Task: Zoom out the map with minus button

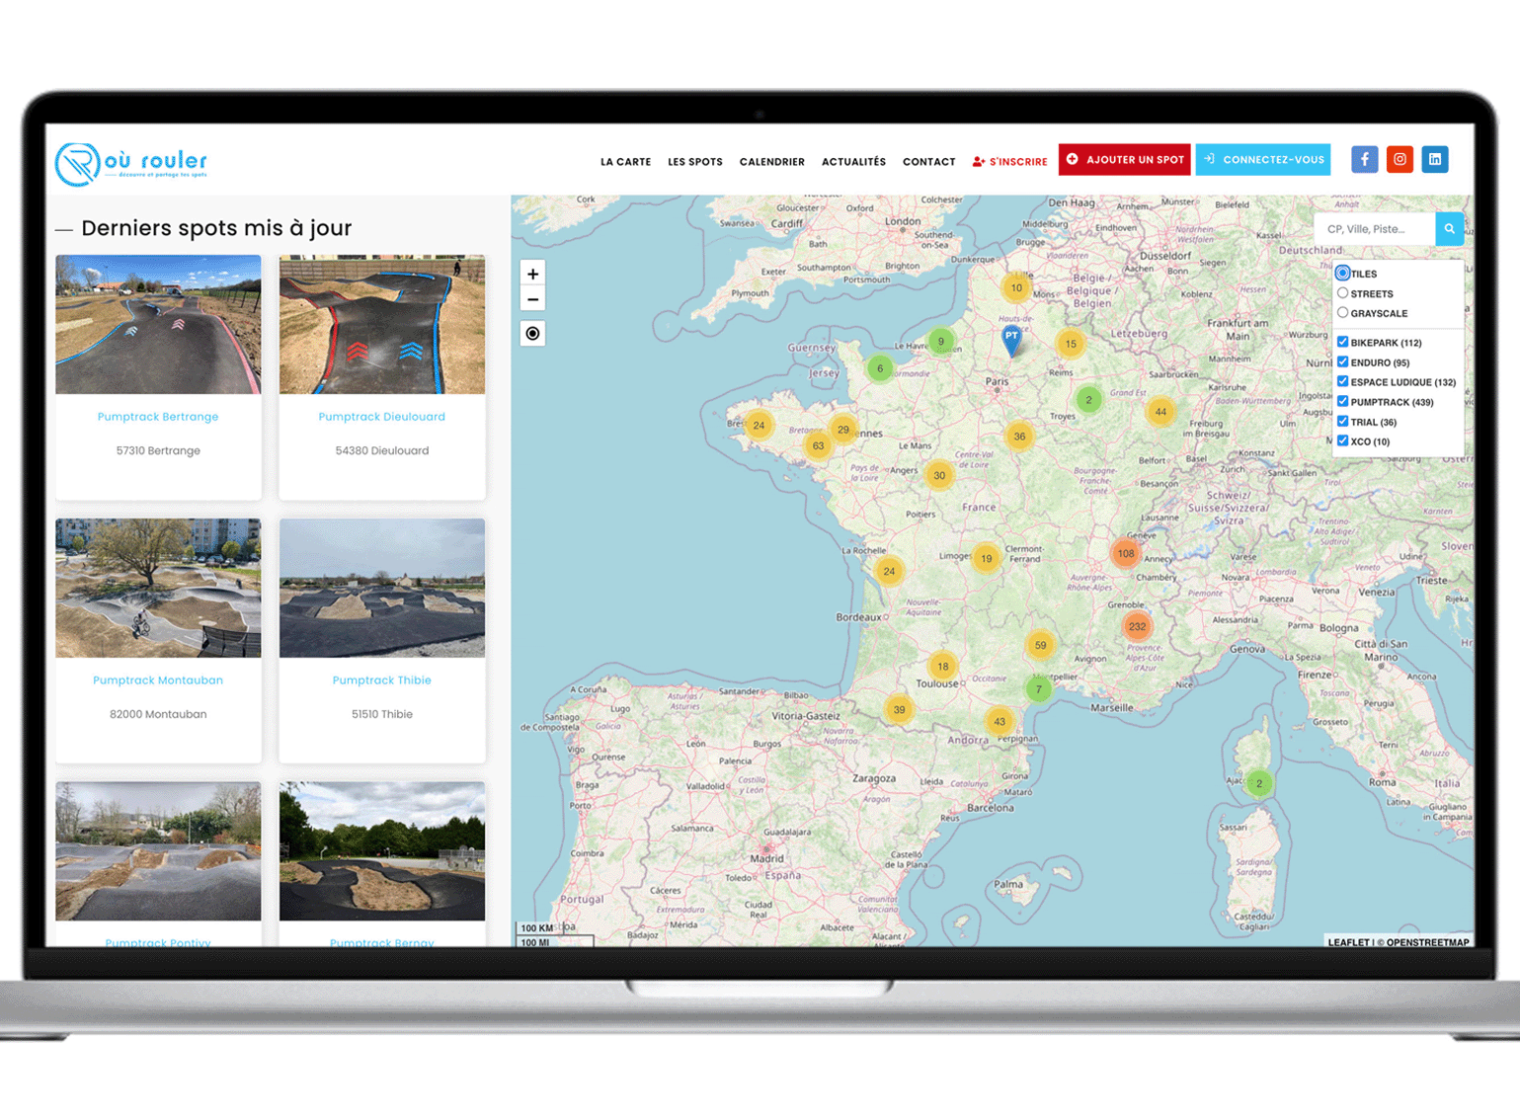Action: 533,299
